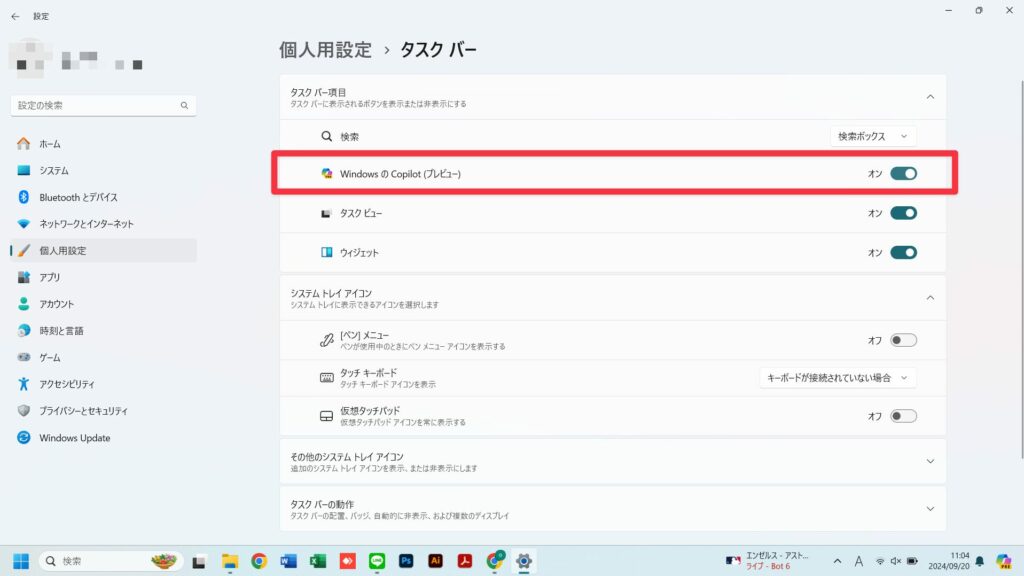This screenshot has height=576, width=1024.
Task: Expand the その他のシステム トレイ アイコン section
Action: [930, 460]
